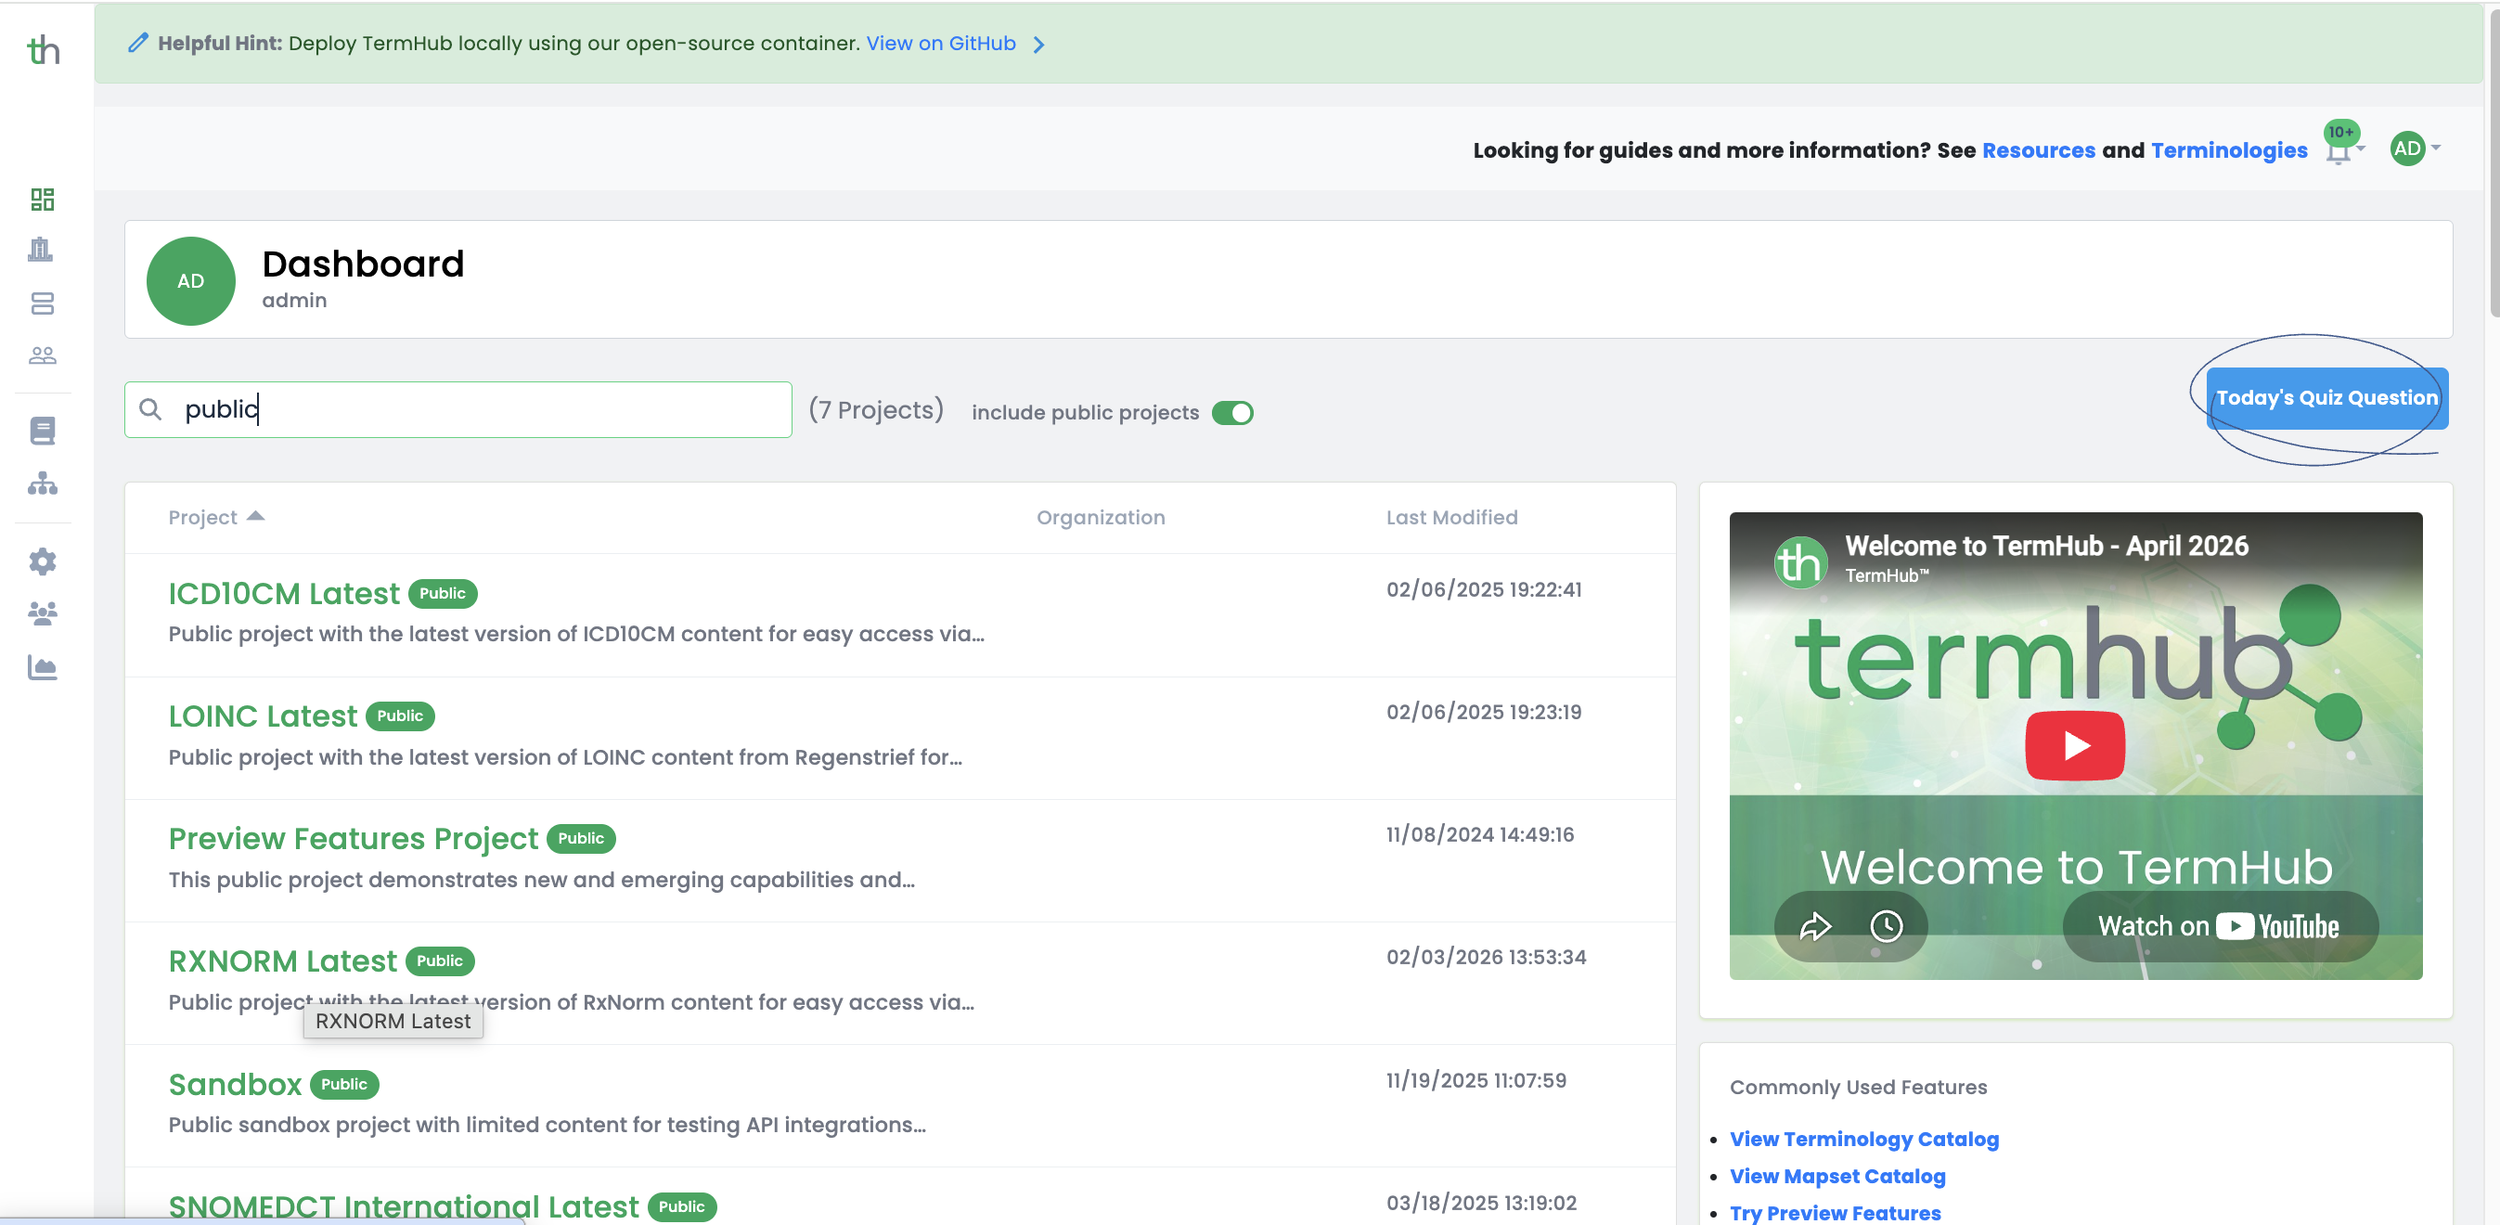The width and height of the screenshot is (2500, 1225).
Task: Open the AD user account menu in the top bar
Action: coord(2414,149)
